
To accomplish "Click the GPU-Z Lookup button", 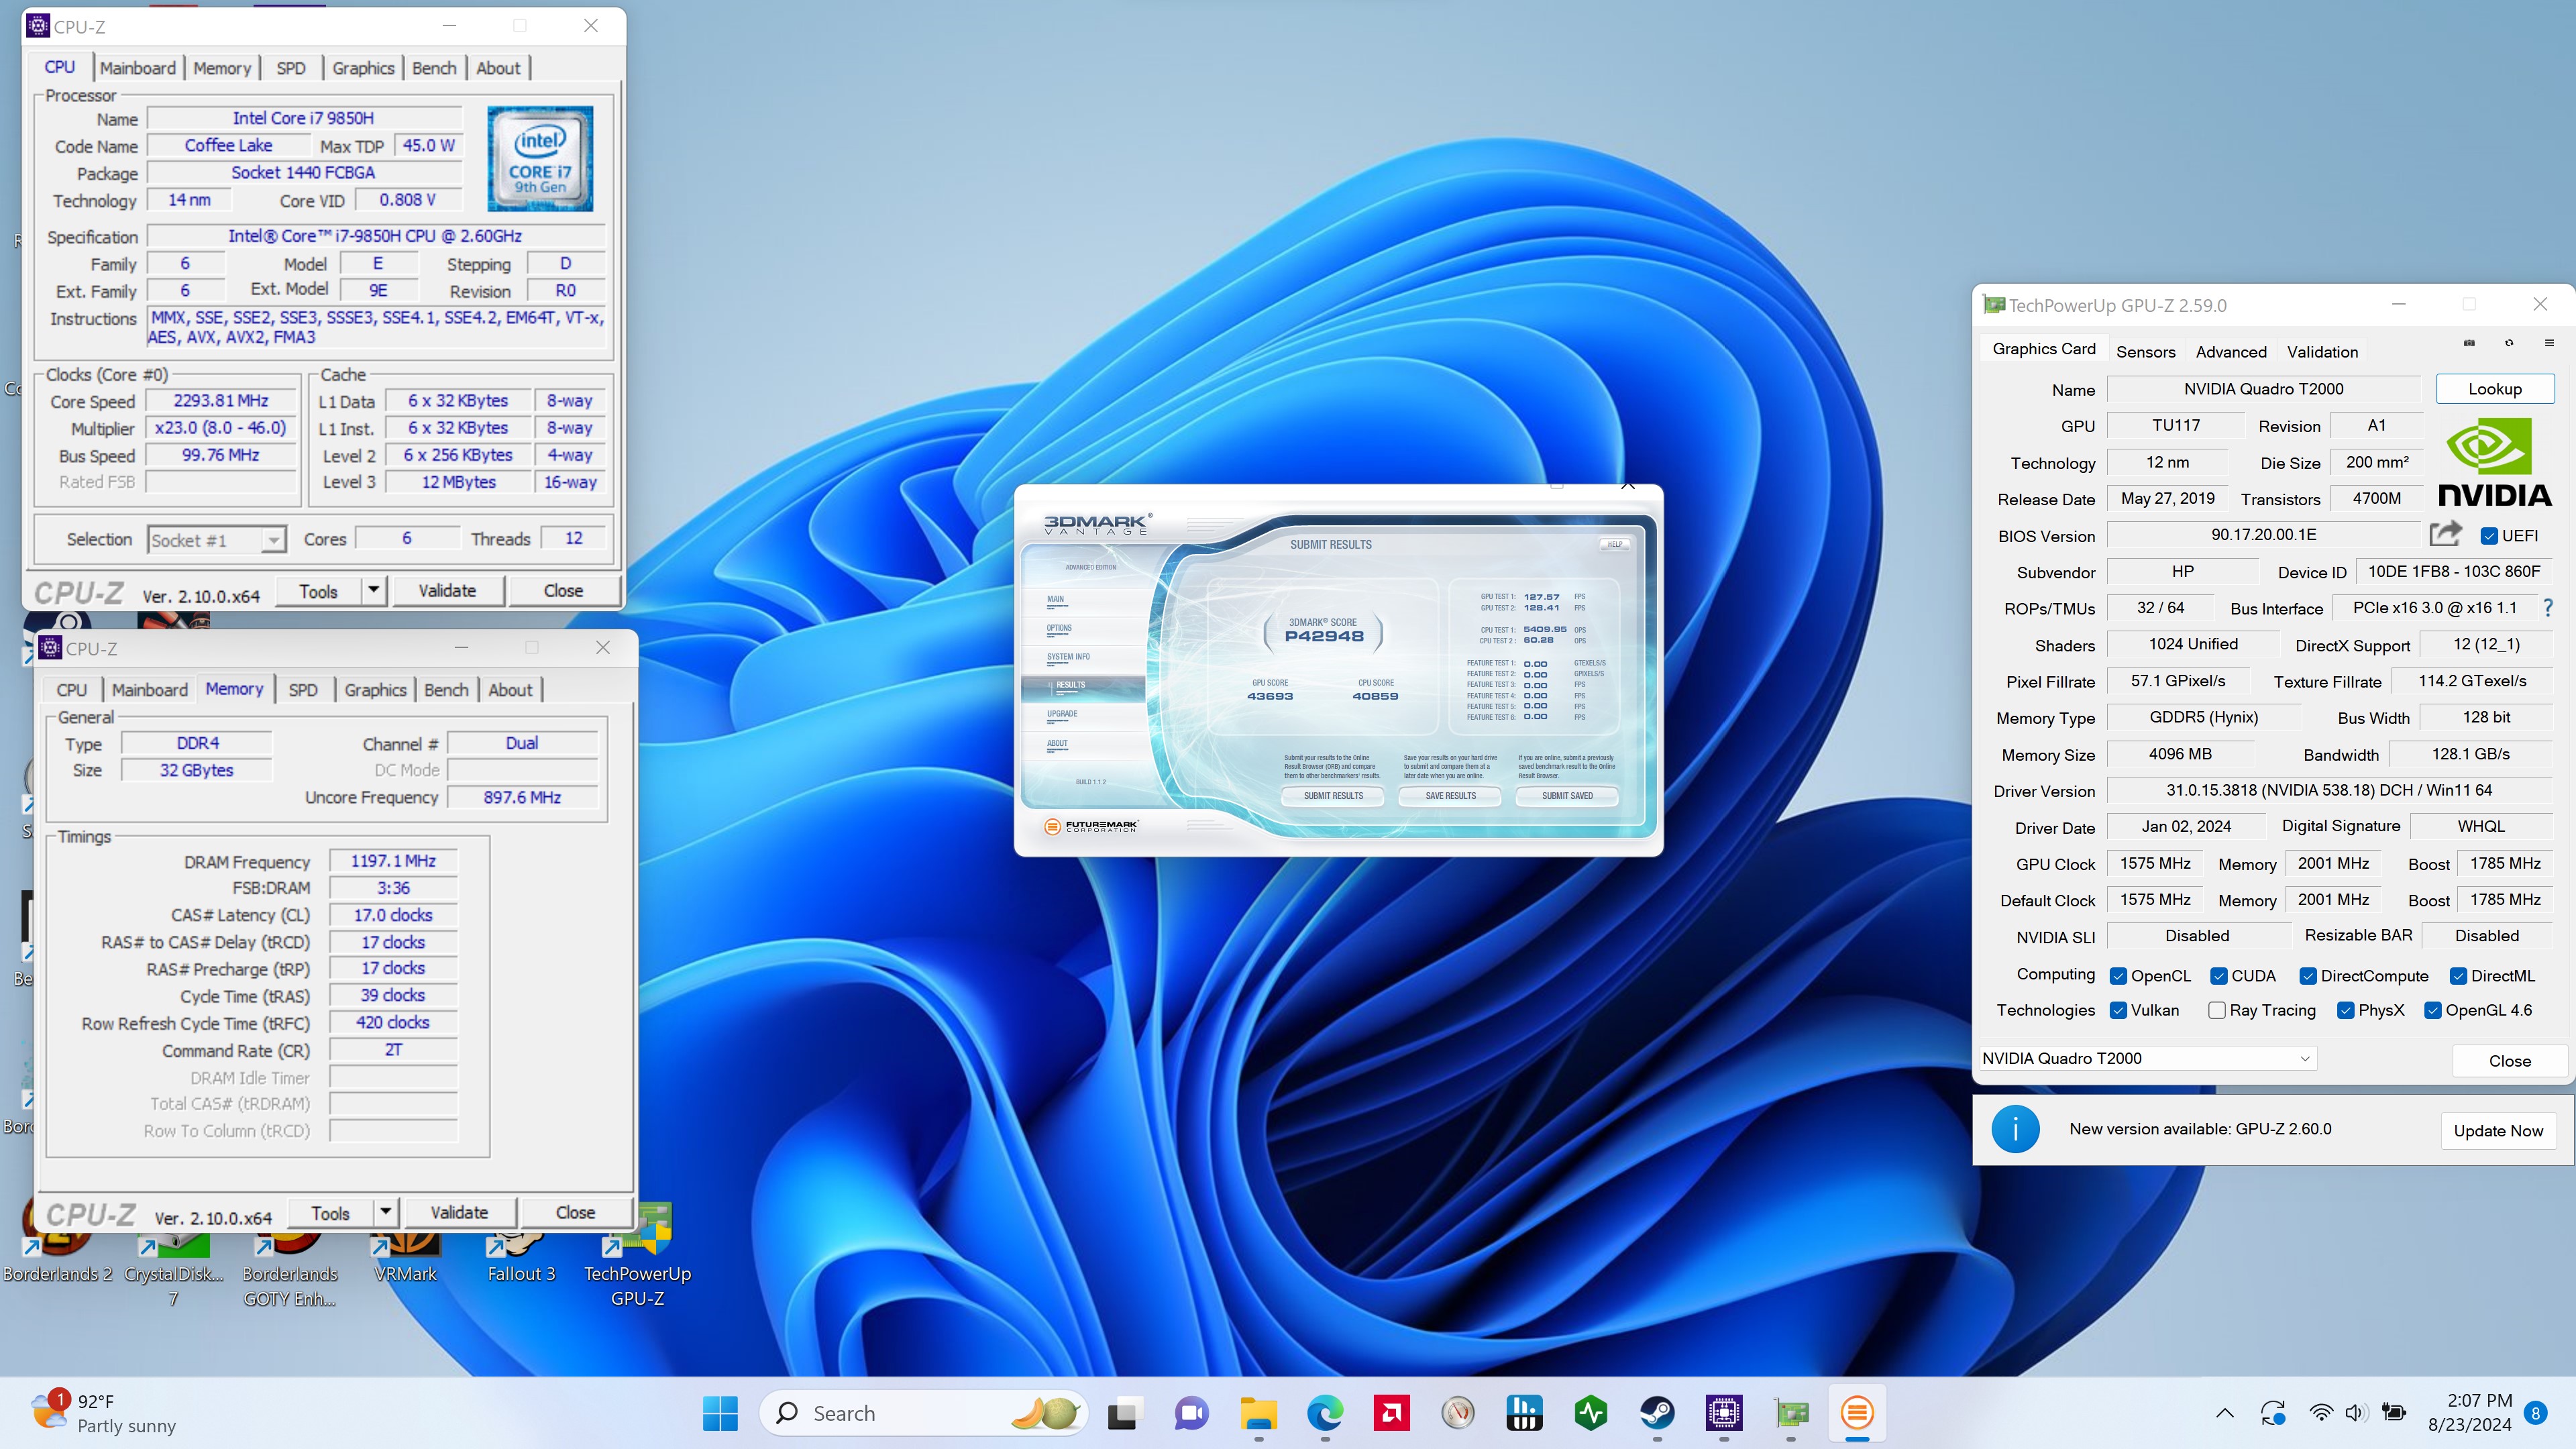I will click(x=2495, y=389).
